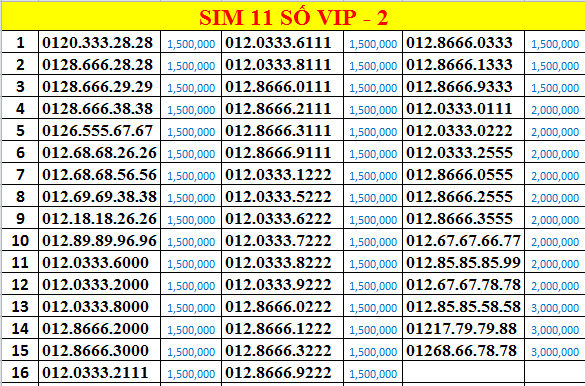Click the row index cell 1
Image resolution: width=585 pixels, height=386 pixels.
click(x=20, y=43)
